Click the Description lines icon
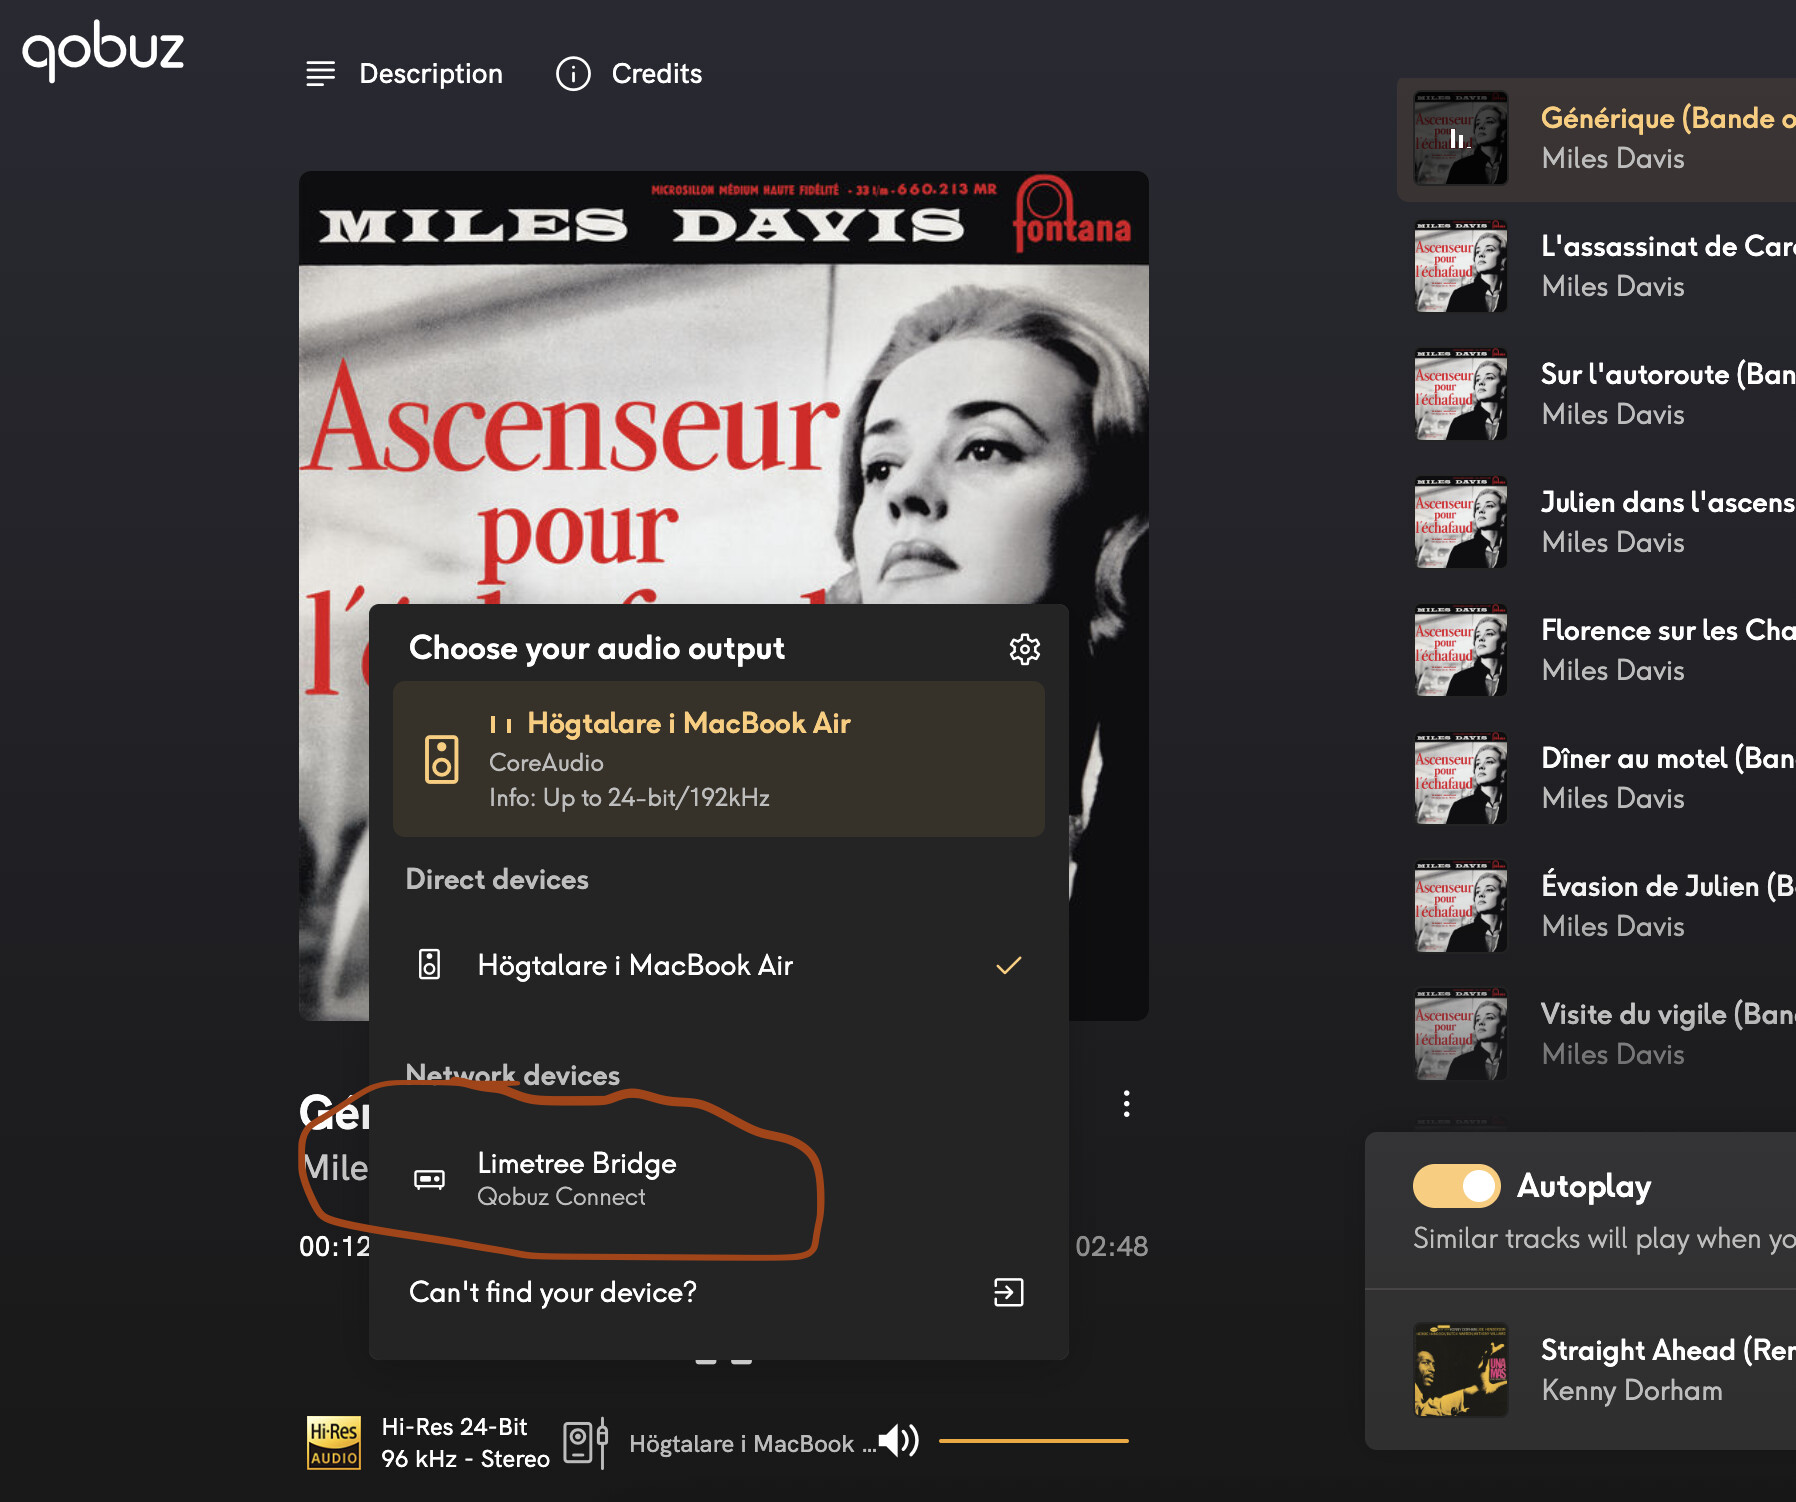The image size is (1796, 1502). [320, 74]
